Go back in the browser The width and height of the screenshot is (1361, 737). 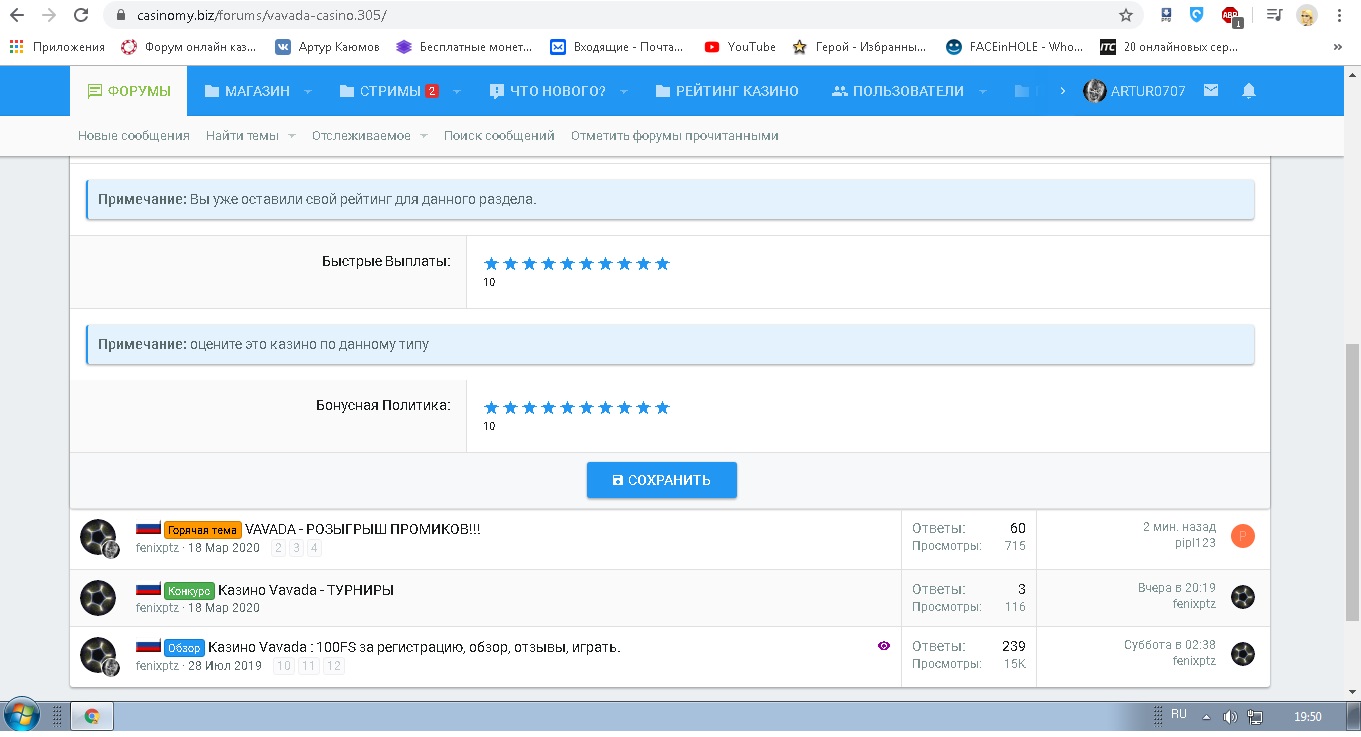pos(16,15)
